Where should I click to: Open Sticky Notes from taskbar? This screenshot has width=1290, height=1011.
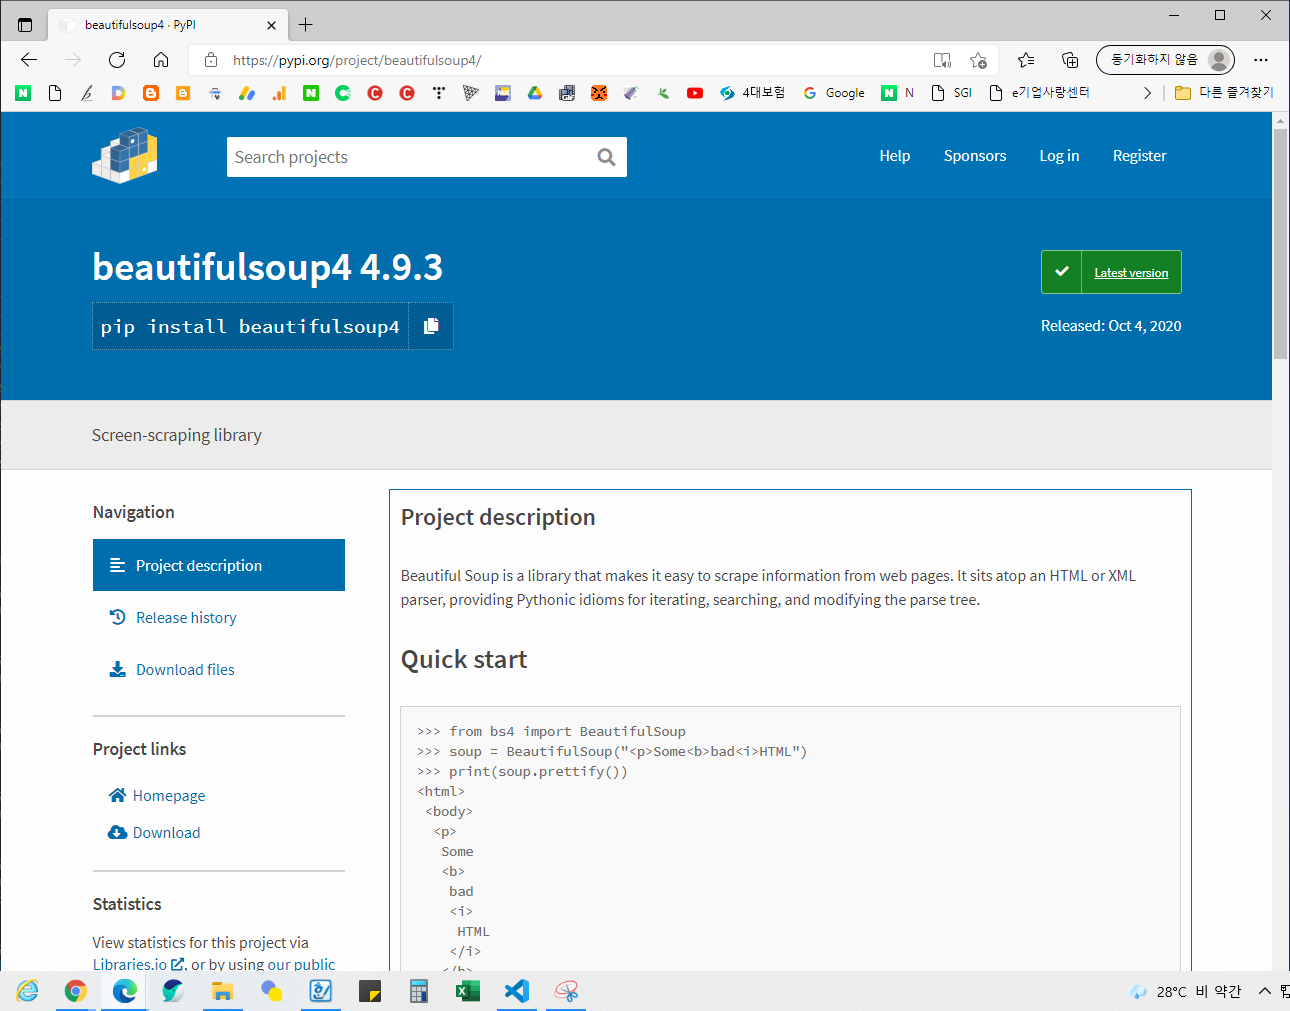click(369, 991)
